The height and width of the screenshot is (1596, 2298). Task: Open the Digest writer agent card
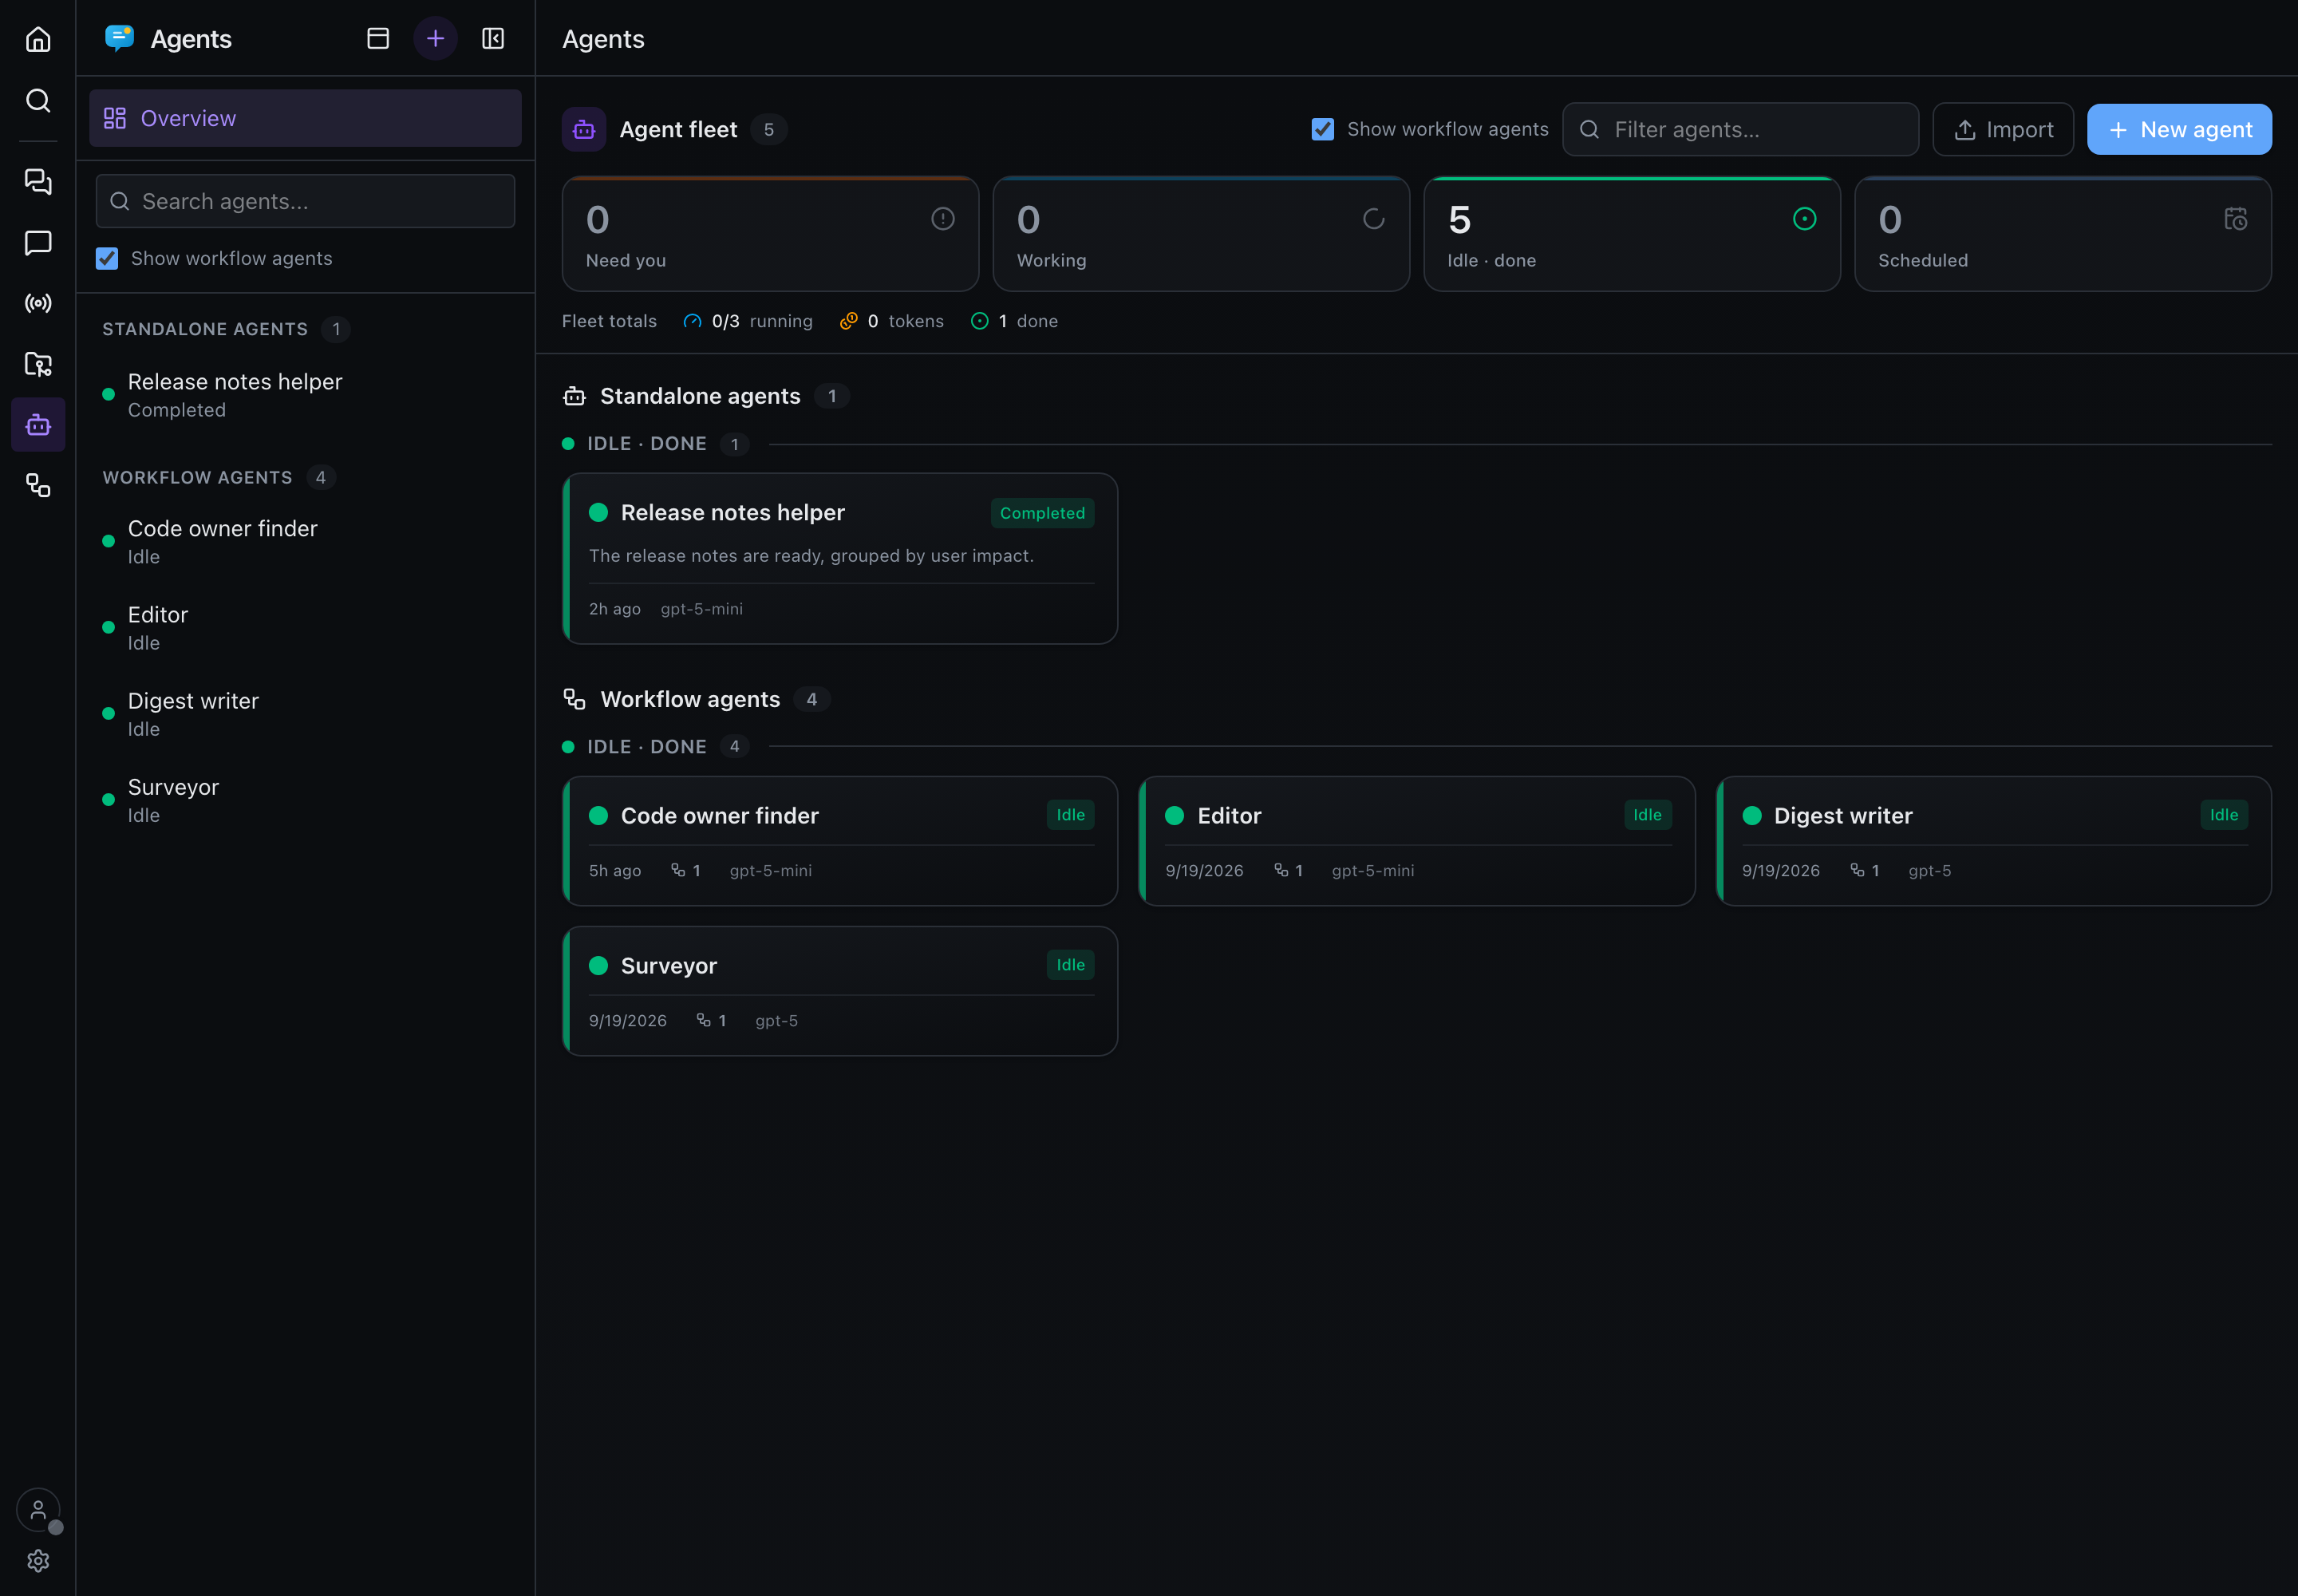tap(1994, 841)
